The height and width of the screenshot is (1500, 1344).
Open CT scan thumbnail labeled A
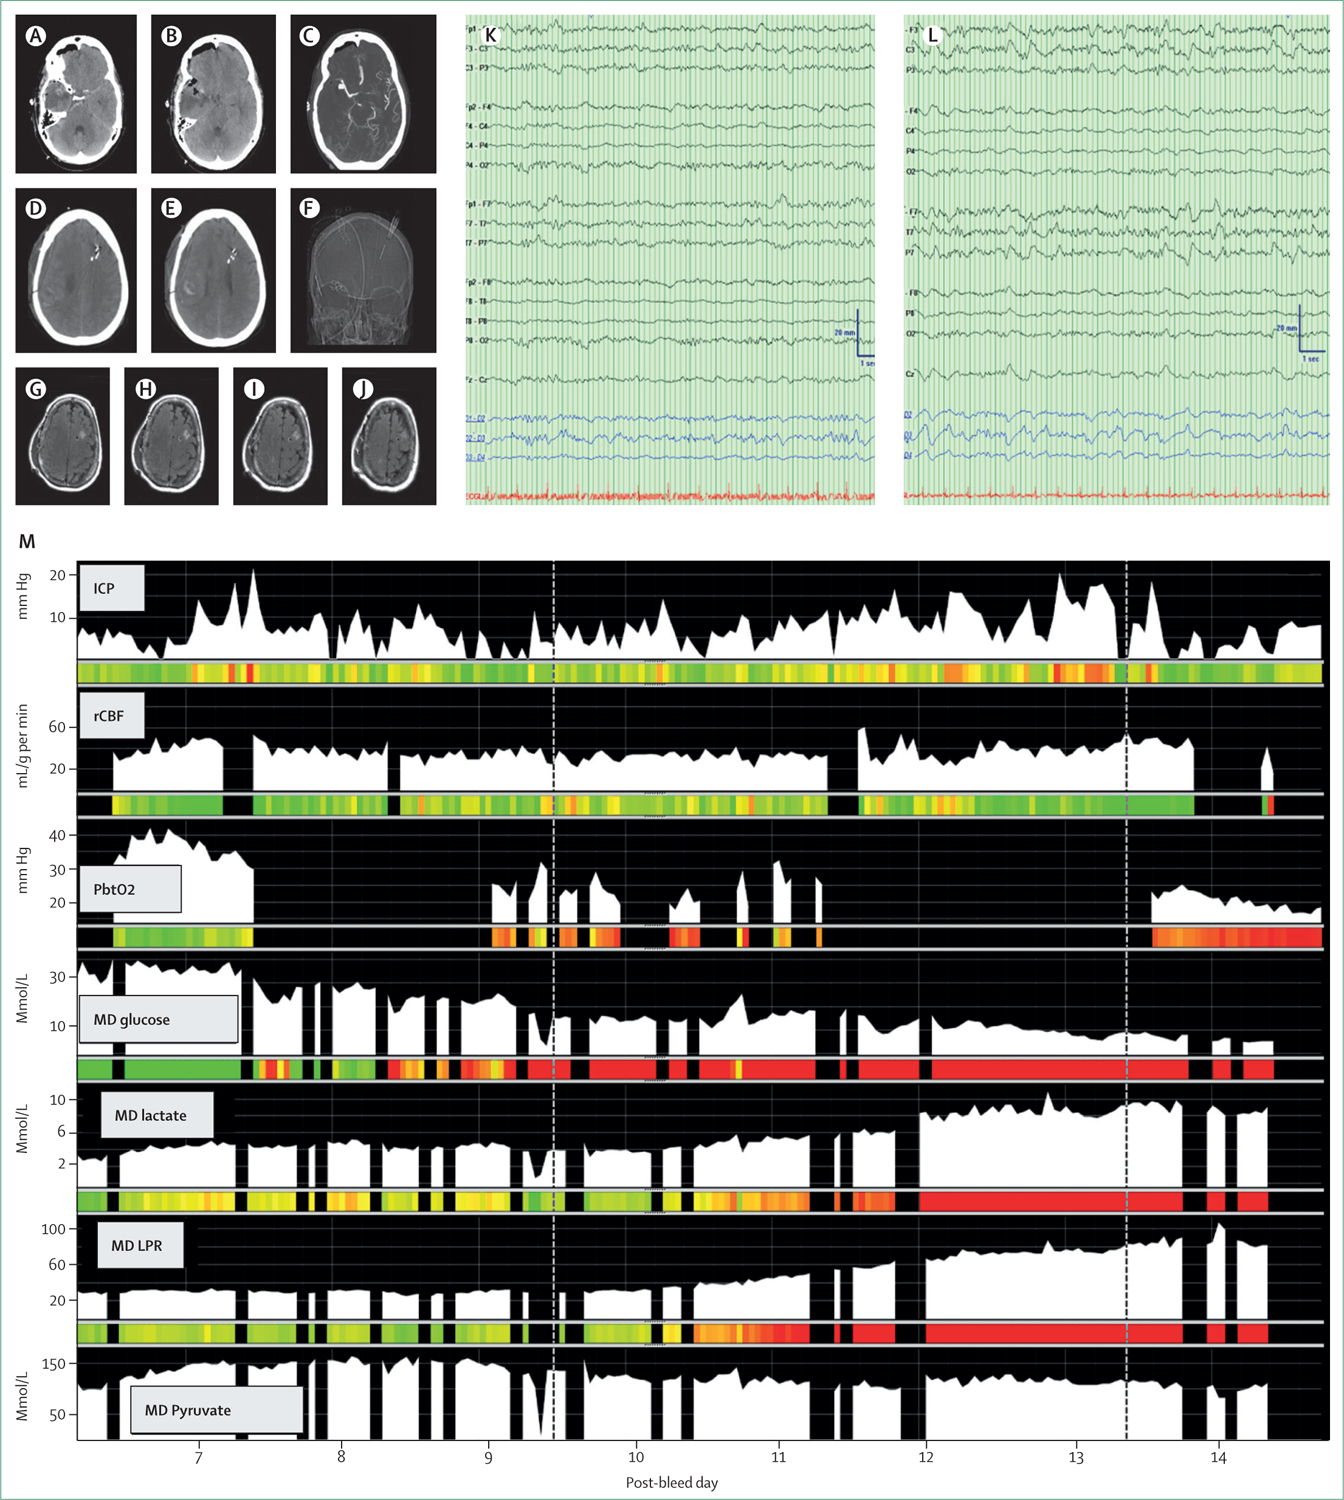[76, 94]
